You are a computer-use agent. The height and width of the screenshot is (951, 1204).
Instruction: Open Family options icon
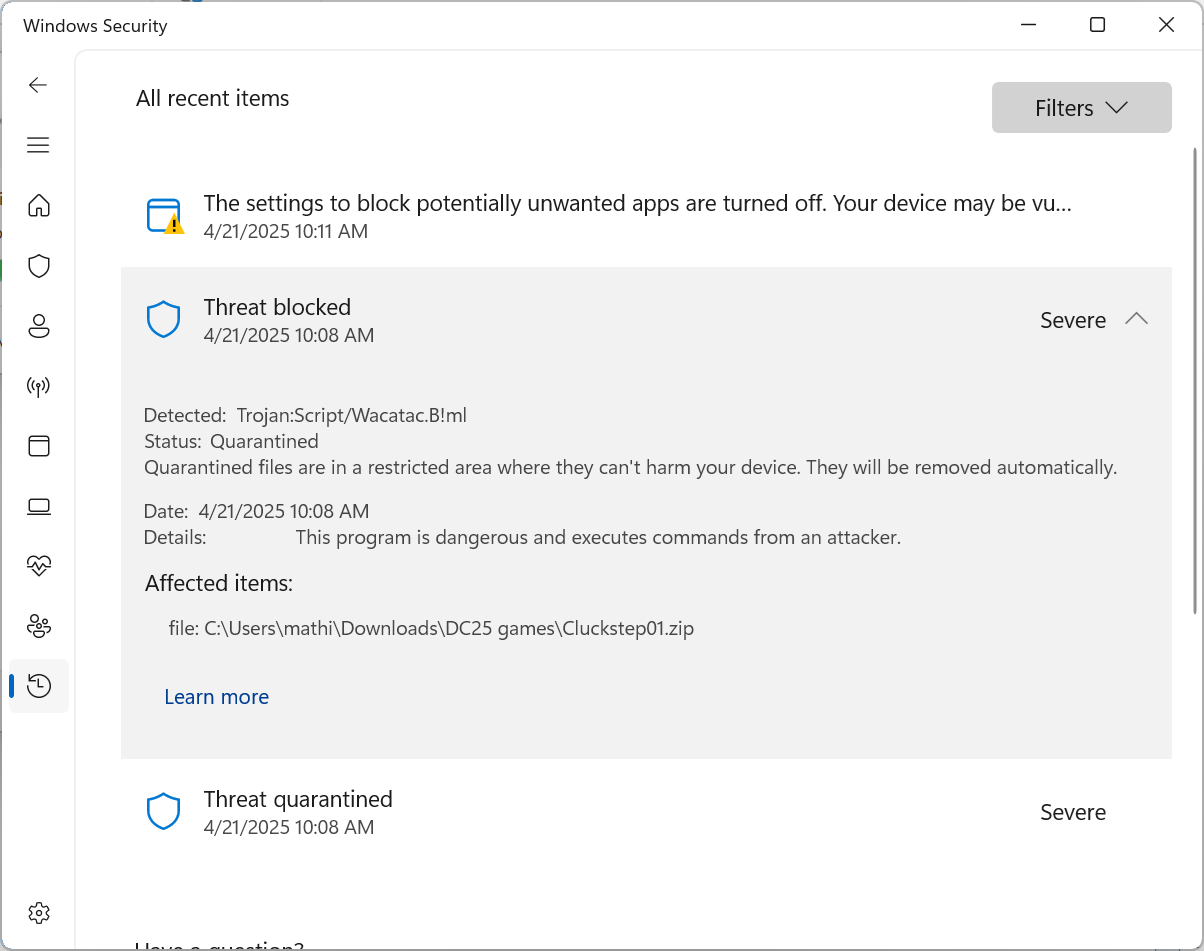pos(39,627)
